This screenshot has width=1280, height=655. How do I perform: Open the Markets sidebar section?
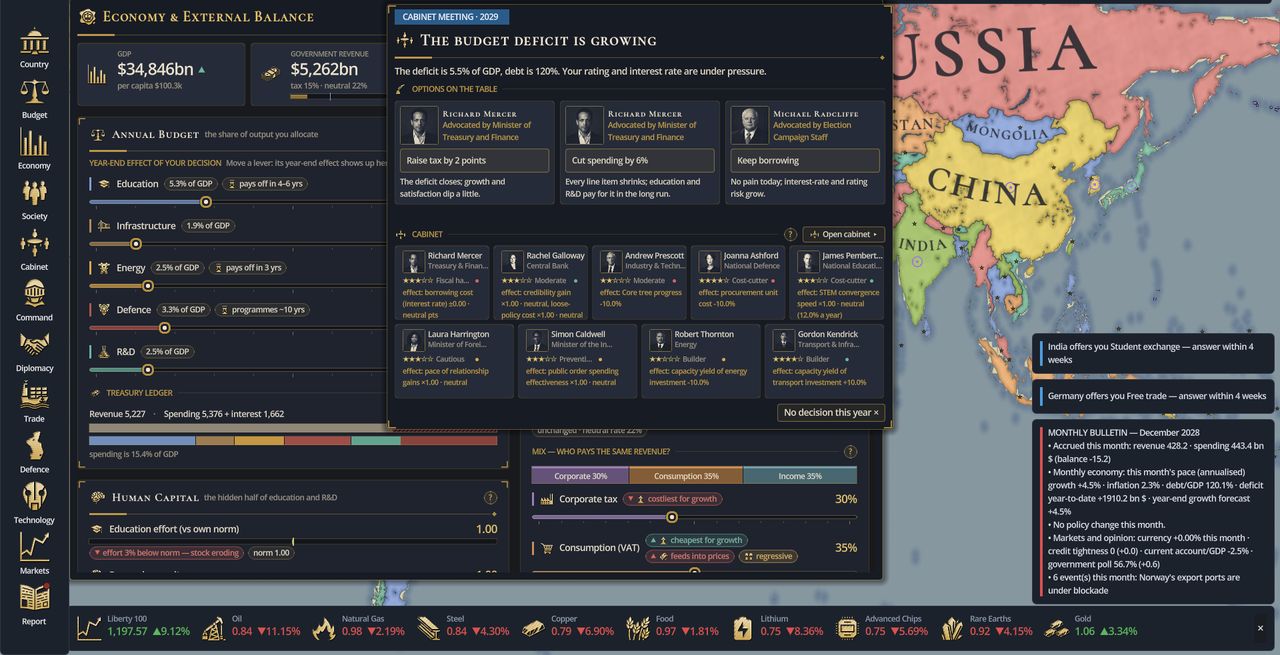point(34,554)
